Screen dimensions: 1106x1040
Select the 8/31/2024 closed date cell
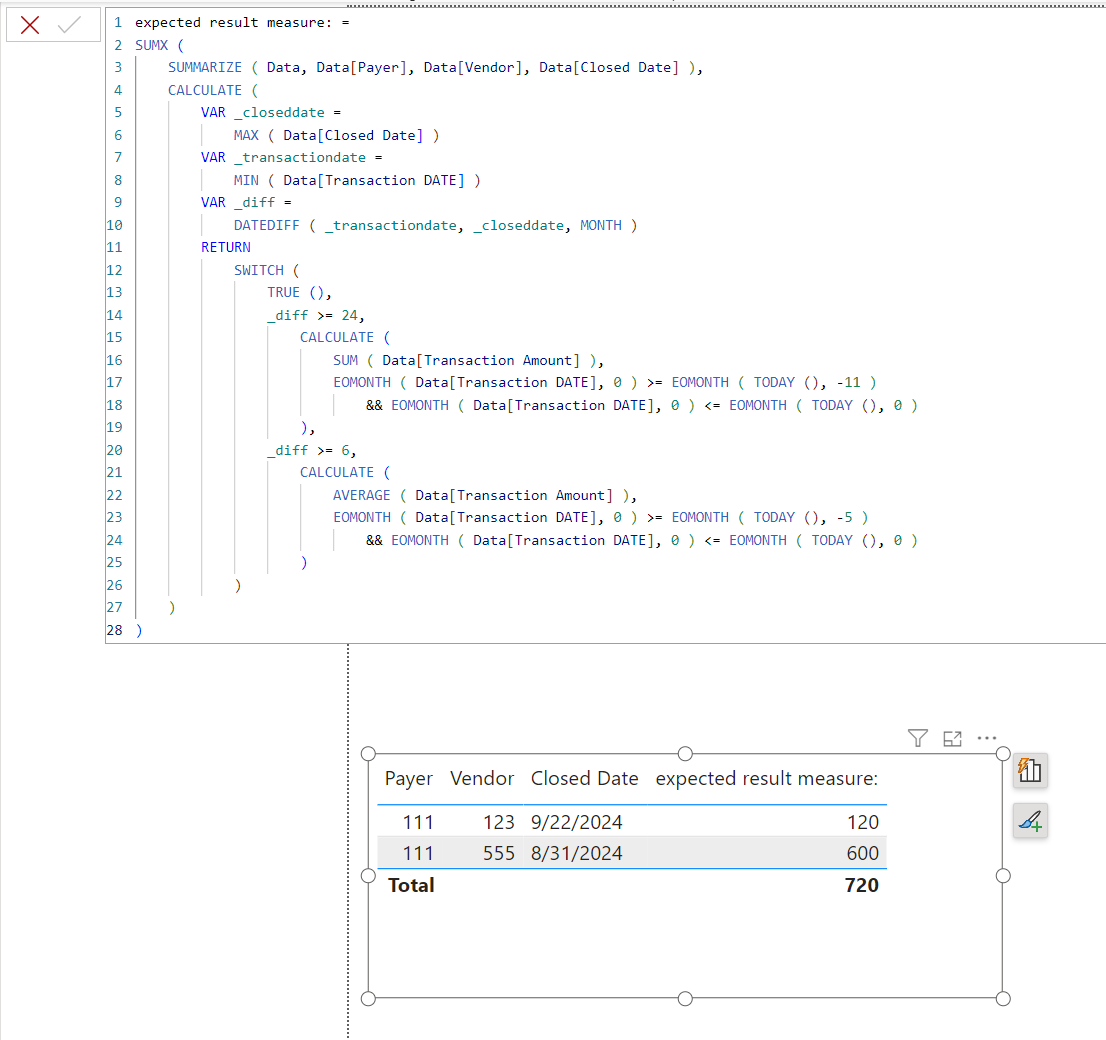[x=576, y=853]
